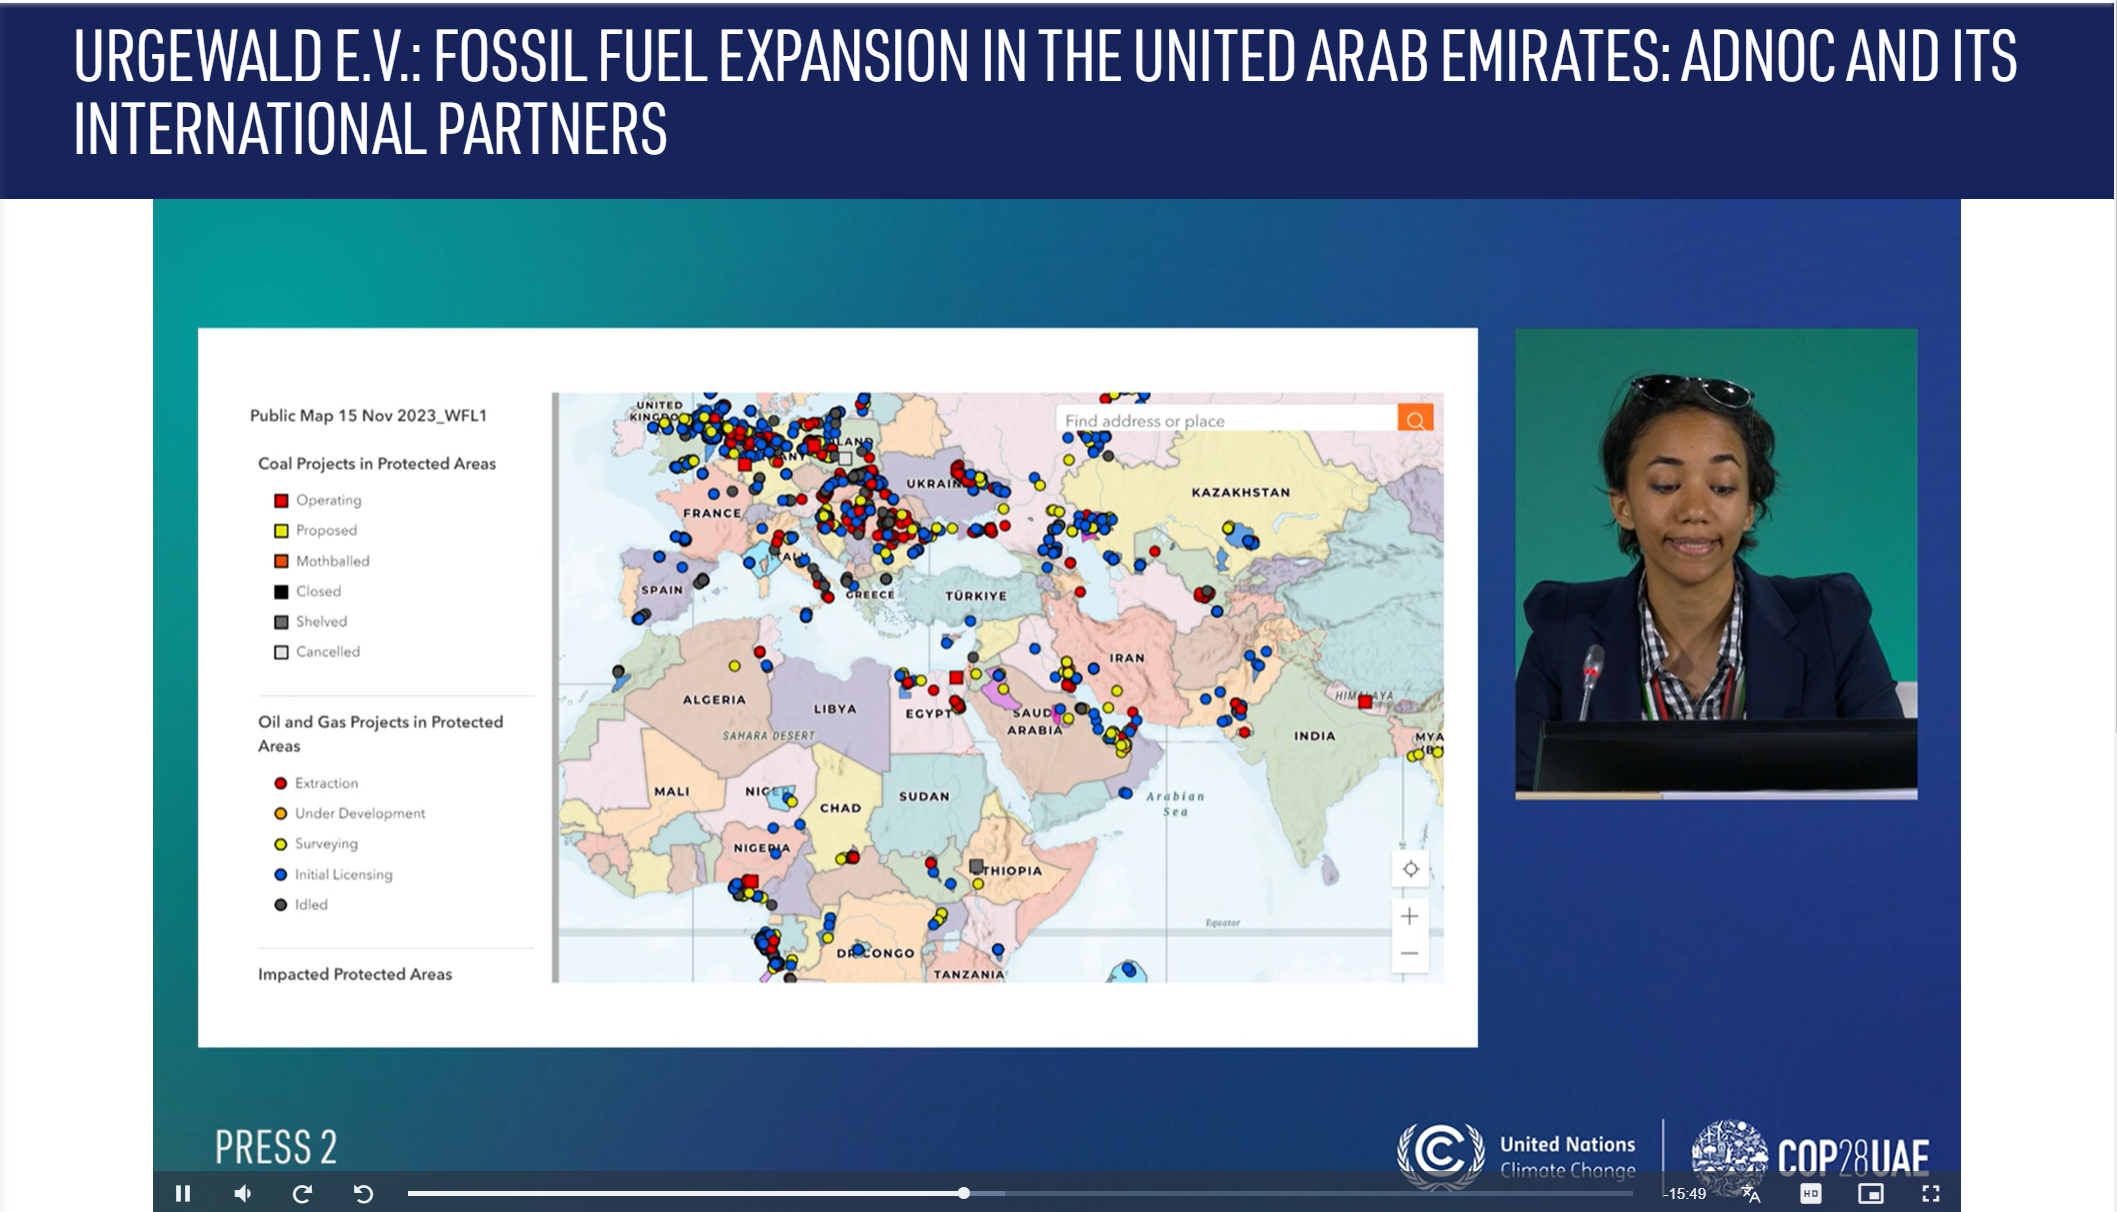This screenshot has width=2117, height=1212.
Task: Click the IRAN label on the map
Action: 1127,658
